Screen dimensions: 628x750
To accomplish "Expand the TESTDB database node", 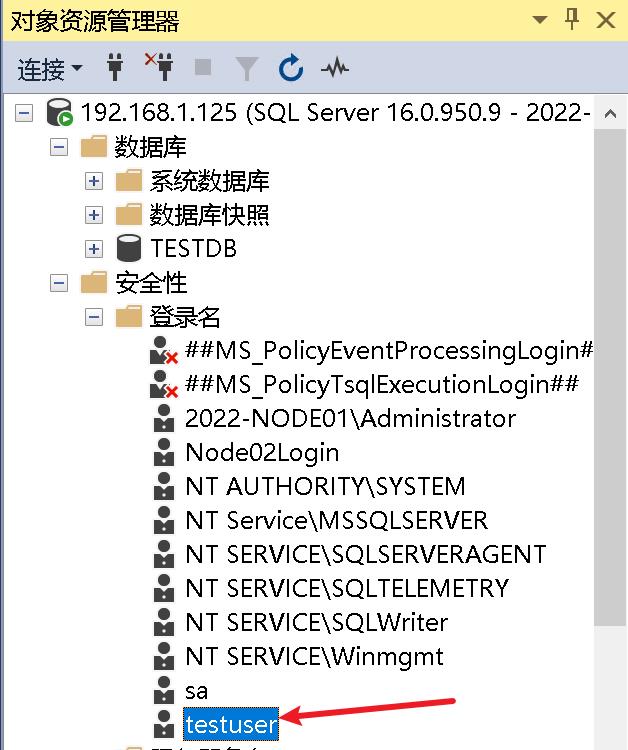I will 94,248.
